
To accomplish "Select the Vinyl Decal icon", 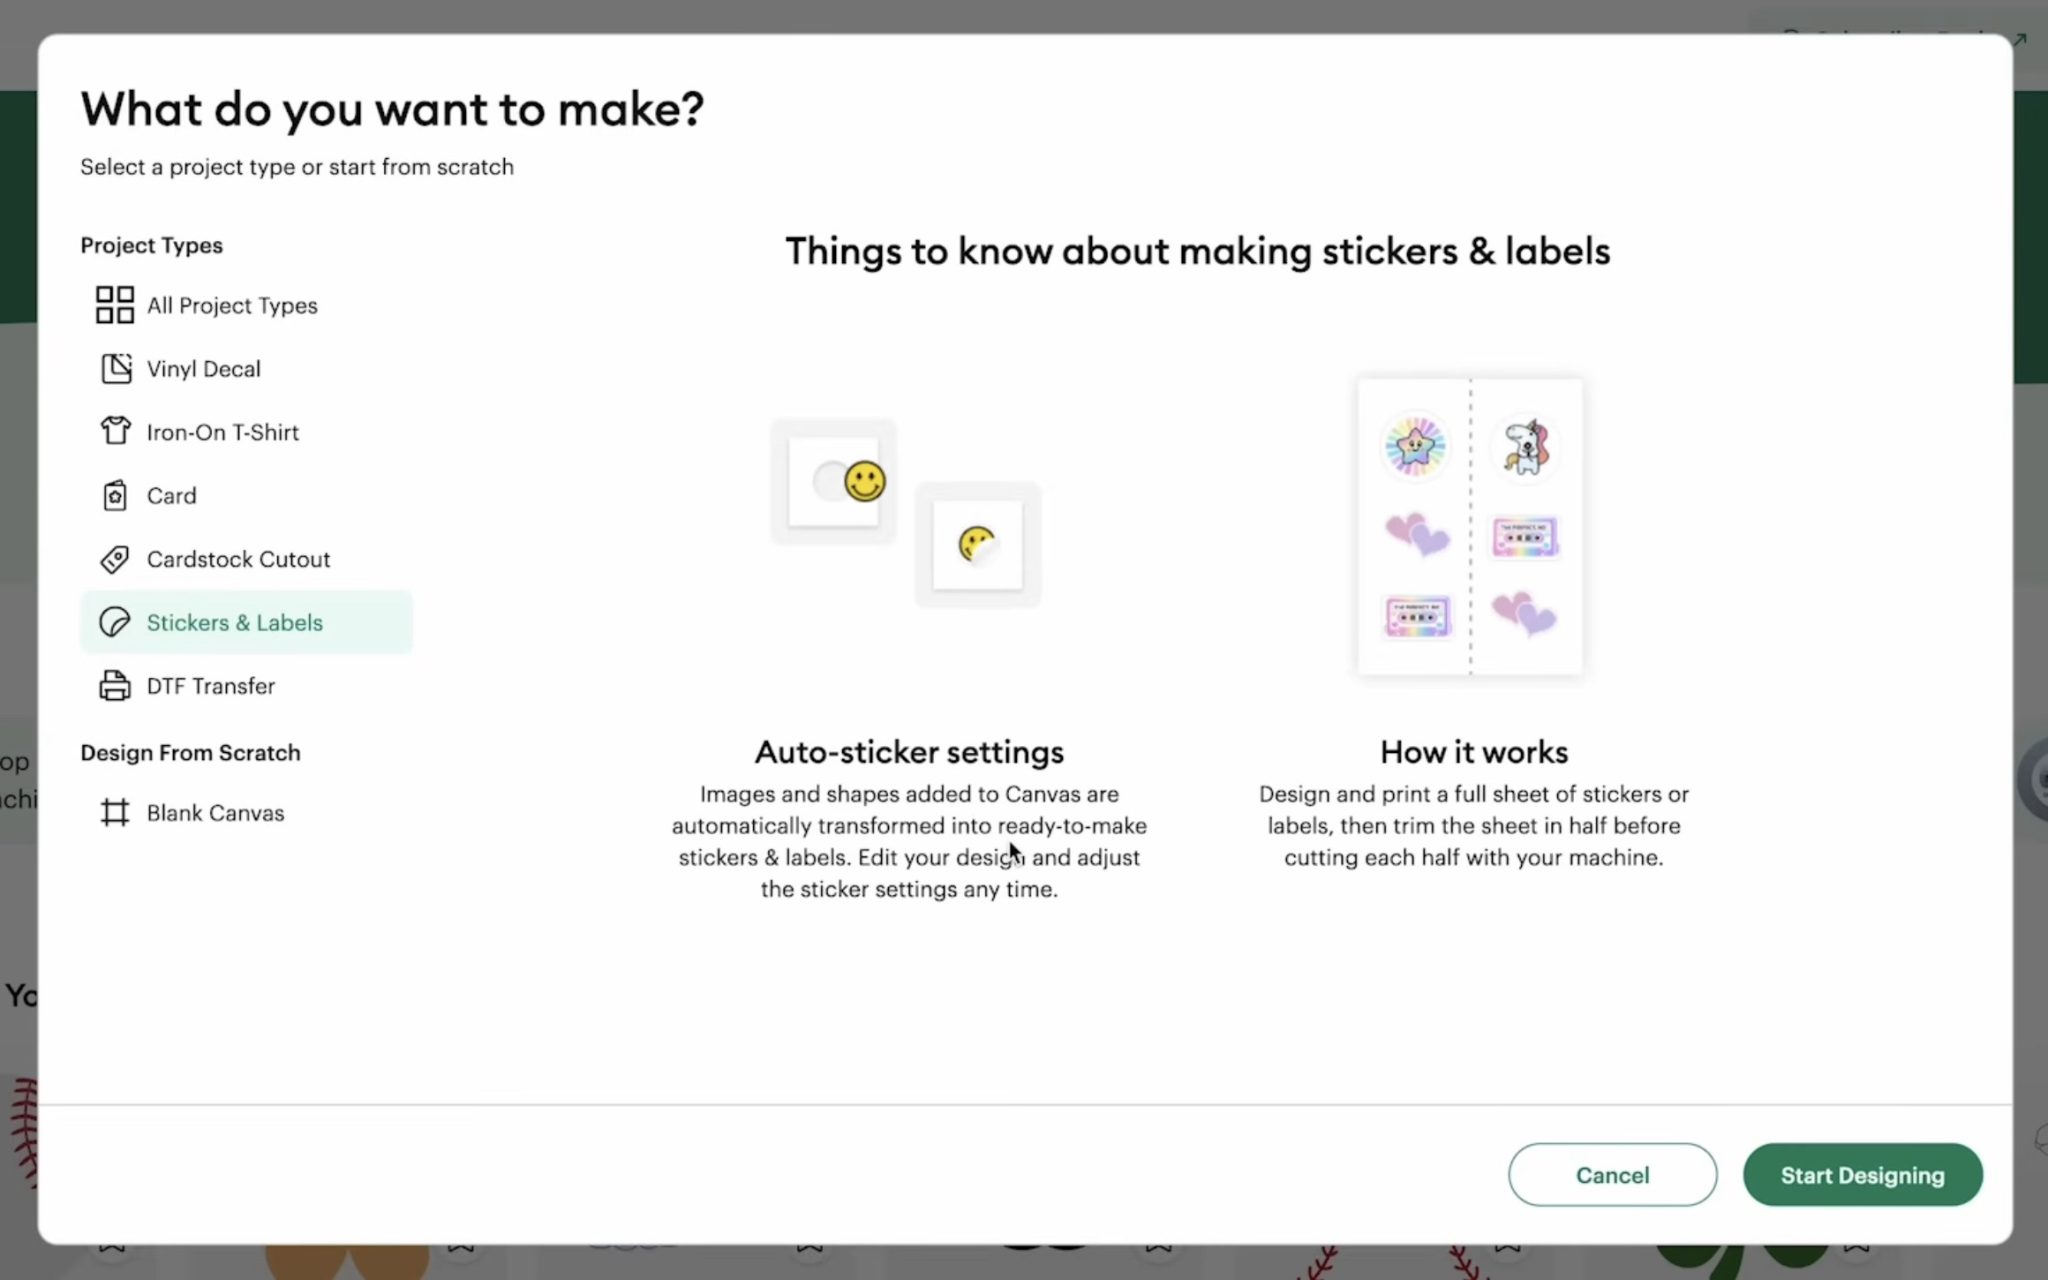I will [116, 368].
